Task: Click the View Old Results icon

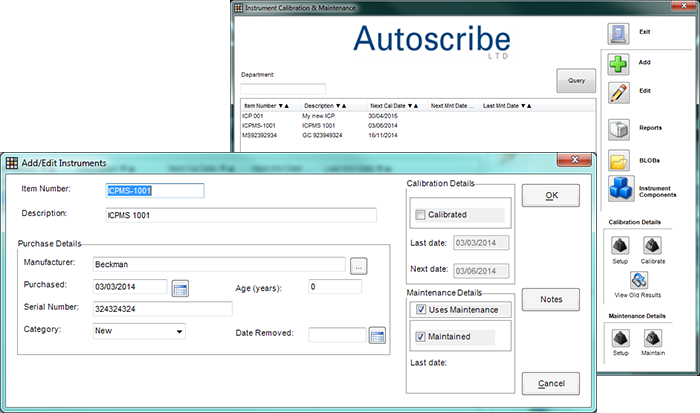Action: [639, 280]
